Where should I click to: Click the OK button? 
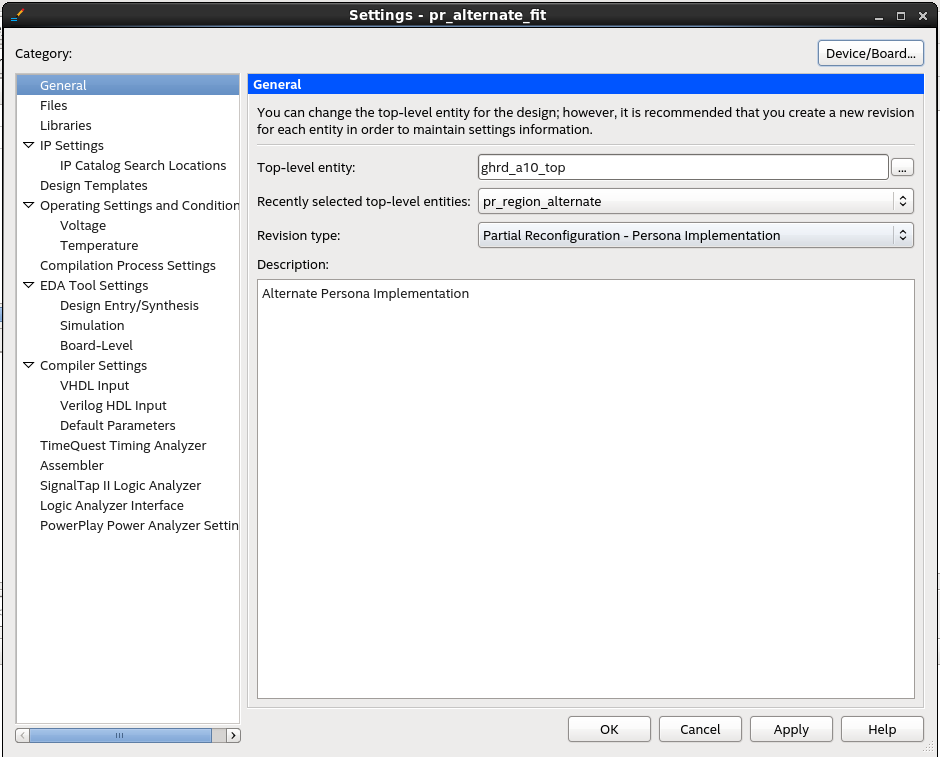[609, 729]
